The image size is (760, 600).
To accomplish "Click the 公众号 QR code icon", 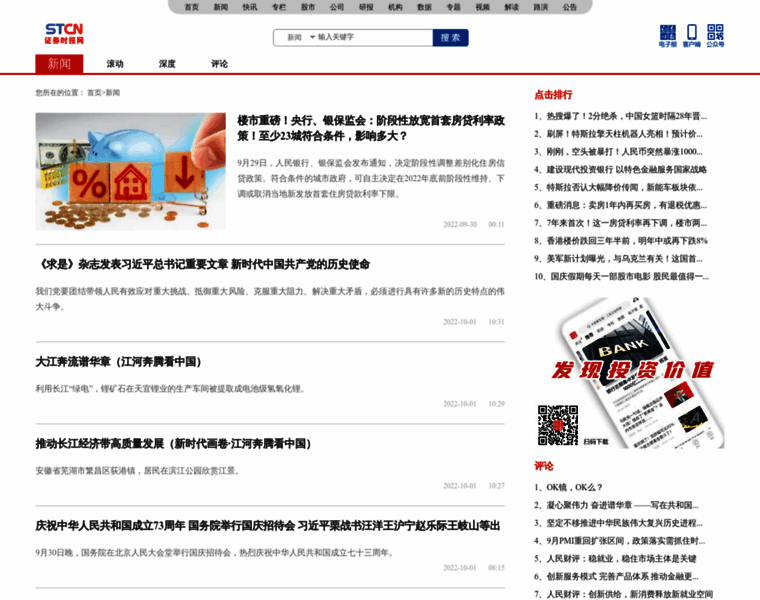I will (715, 35).
